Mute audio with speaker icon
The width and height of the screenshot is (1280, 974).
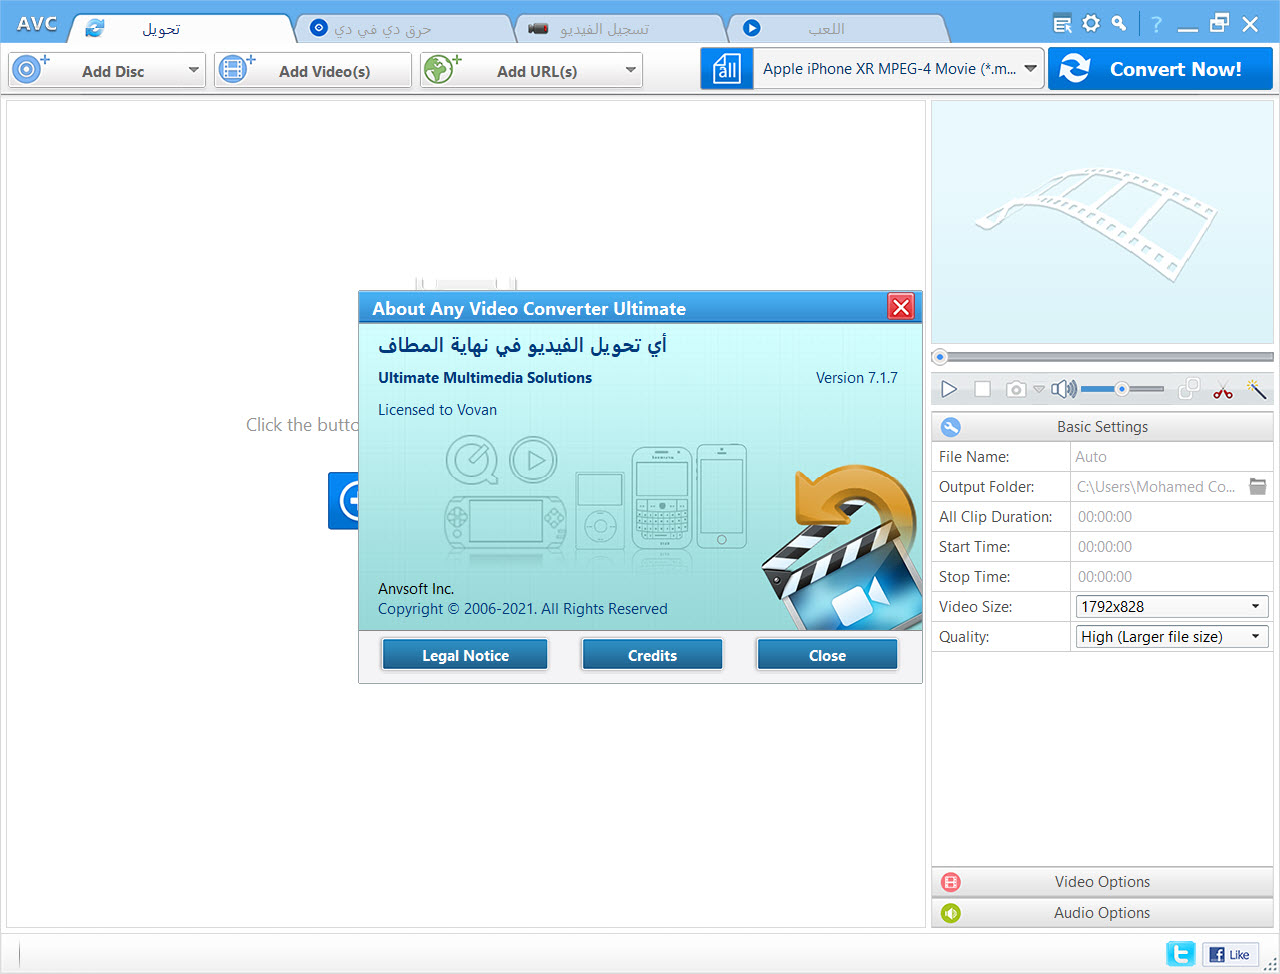[x=1063, y=389]
